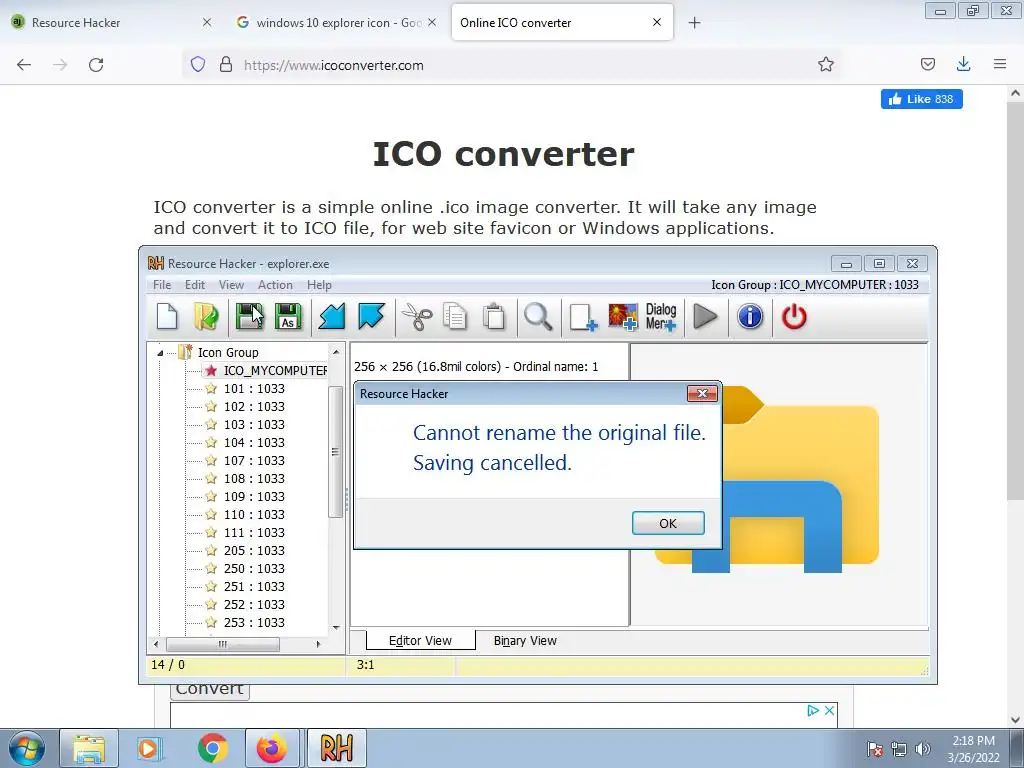Bookmark this page with star icon
1024x768 pixels.
pos(825,64)
